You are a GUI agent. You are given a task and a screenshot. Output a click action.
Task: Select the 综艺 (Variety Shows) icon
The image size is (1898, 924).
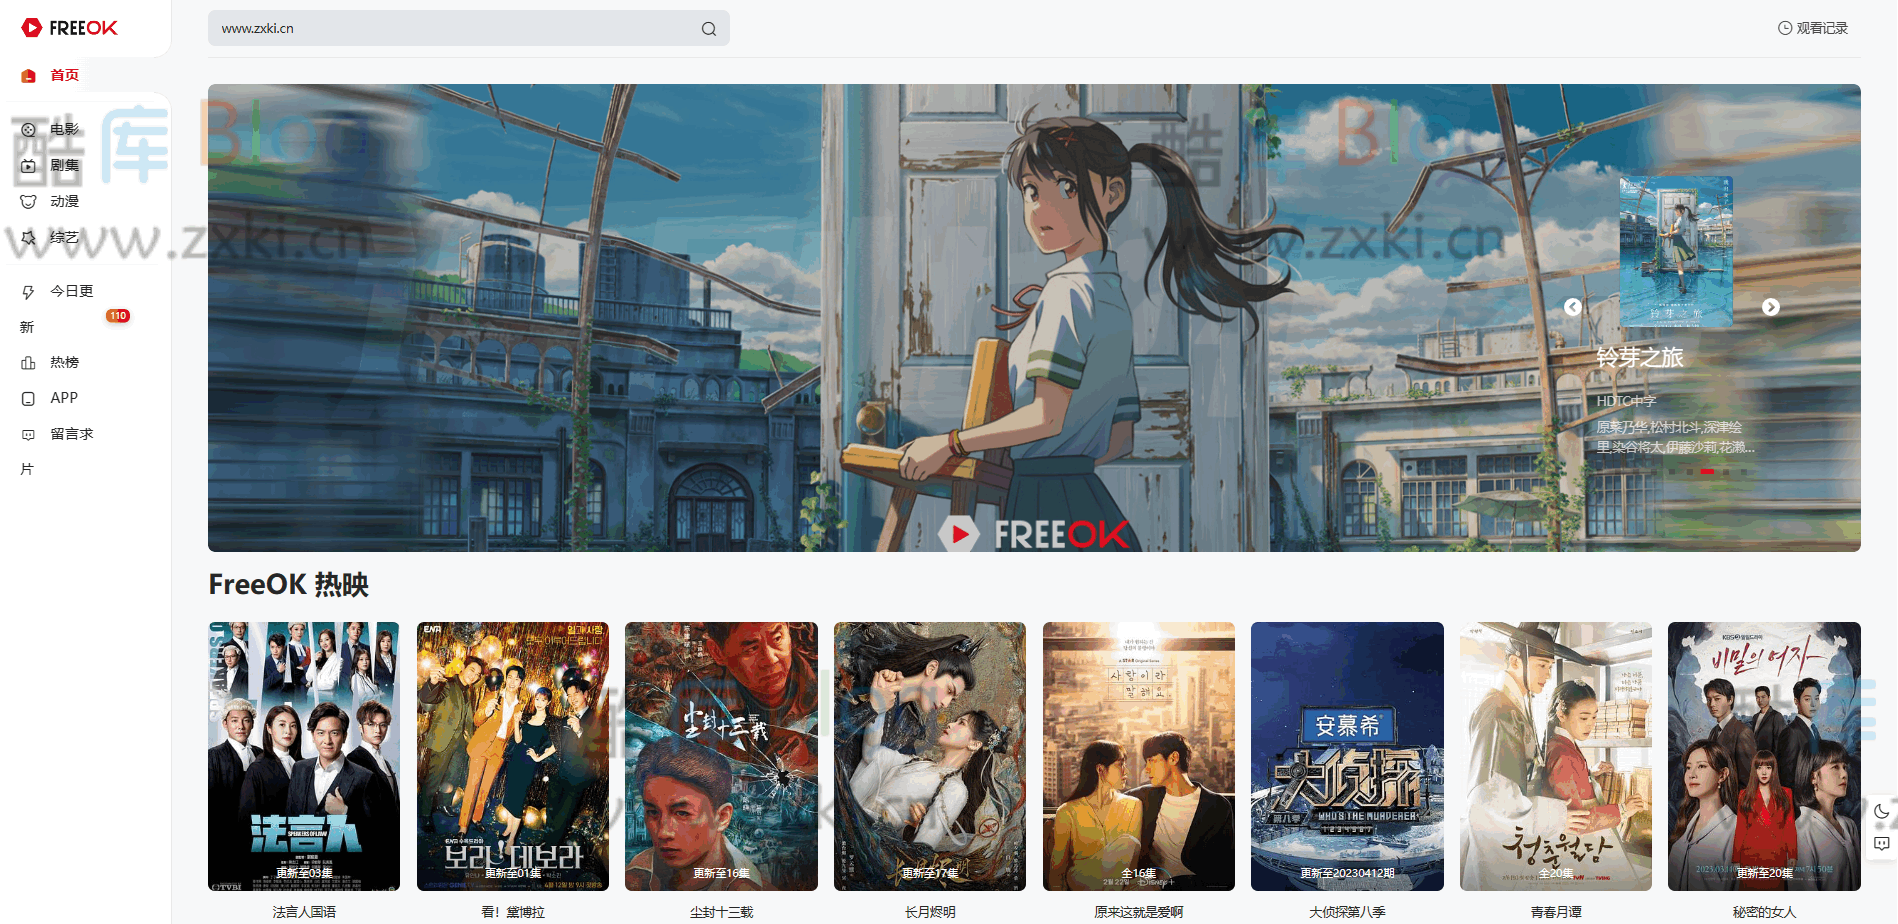tap(28, 237)
